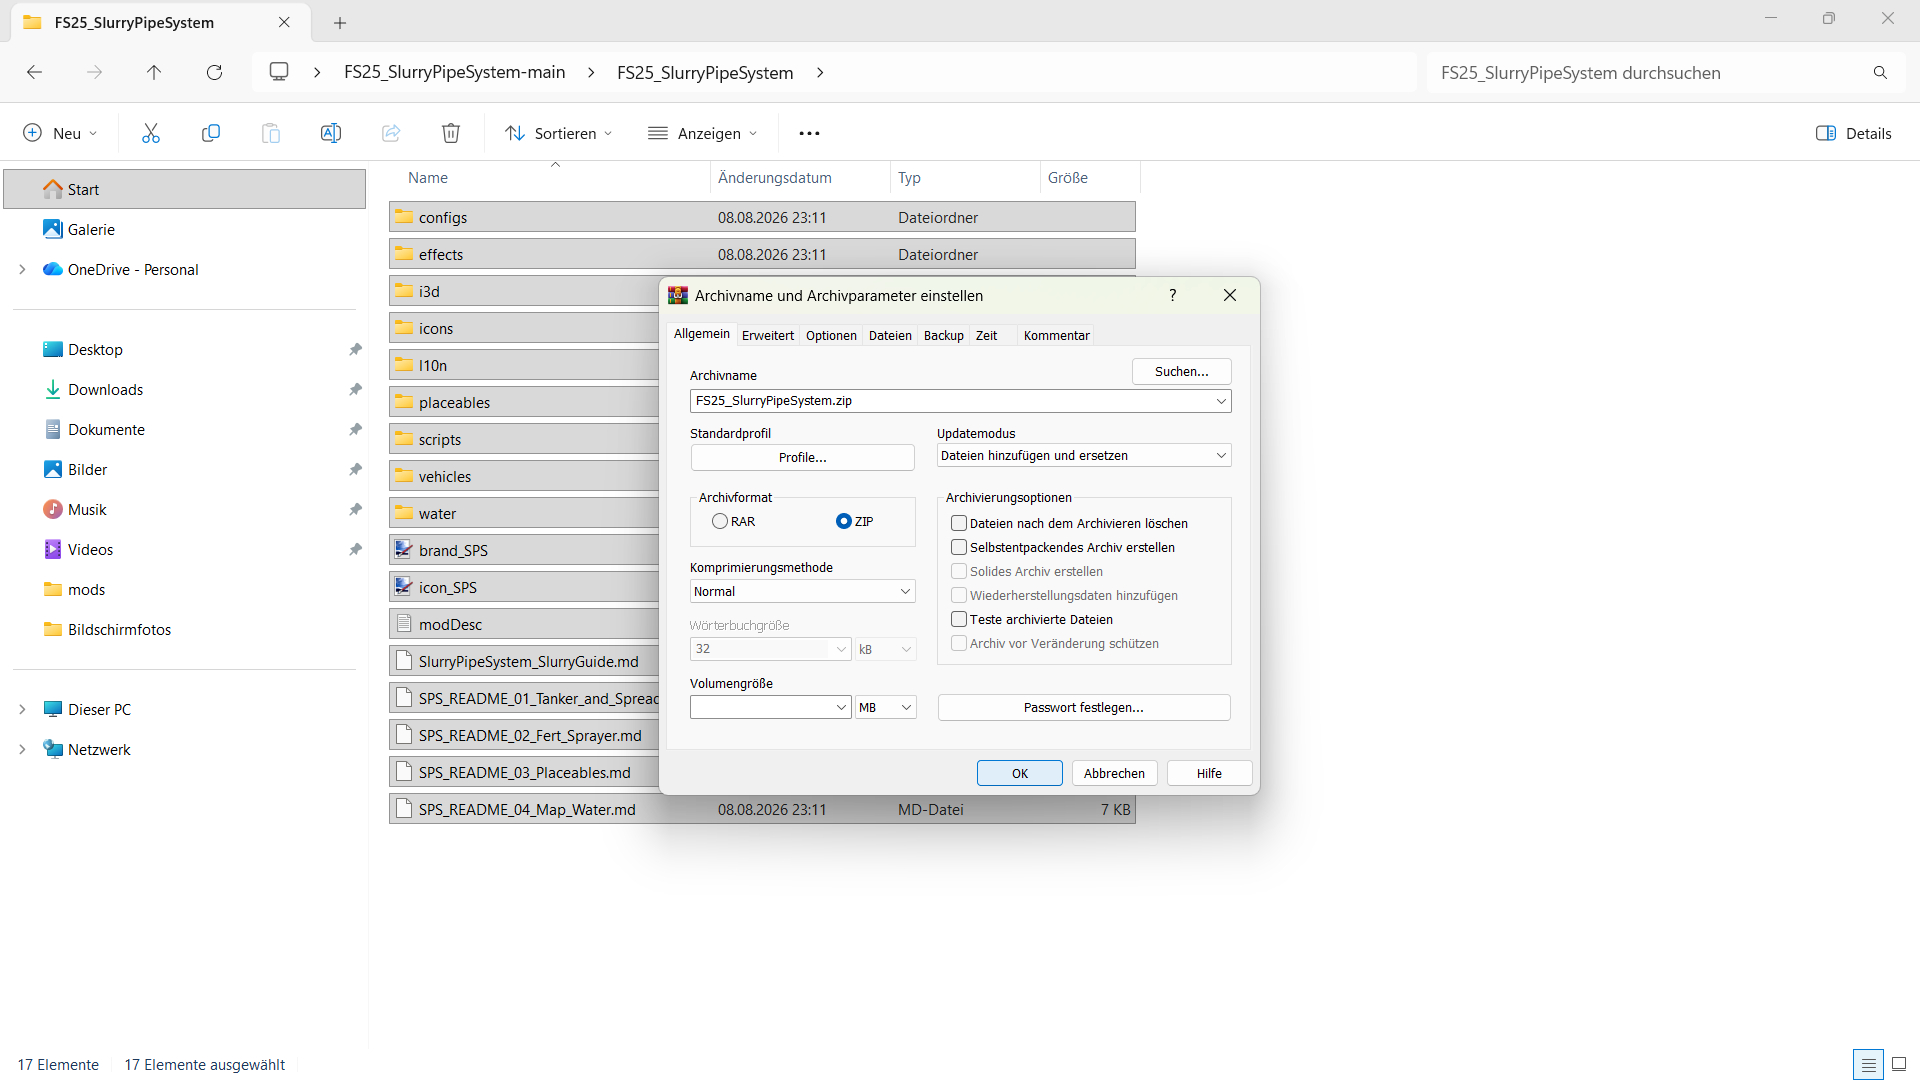Click the Delete trash icon
Viewport: 1920px width, 1080px height.
[x=451, y=133]
